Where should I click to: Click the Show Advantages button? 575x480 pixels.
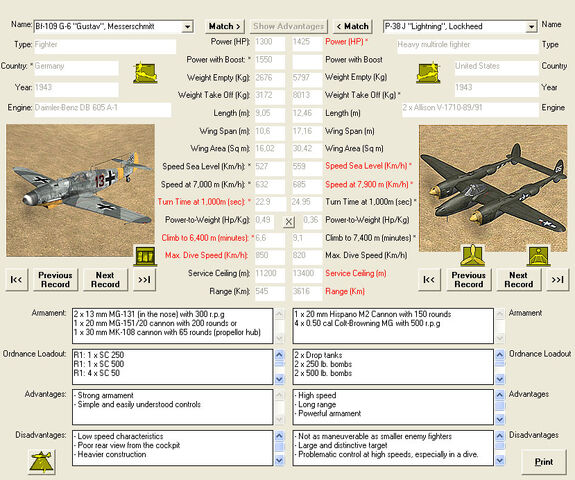tap(289, 26)
